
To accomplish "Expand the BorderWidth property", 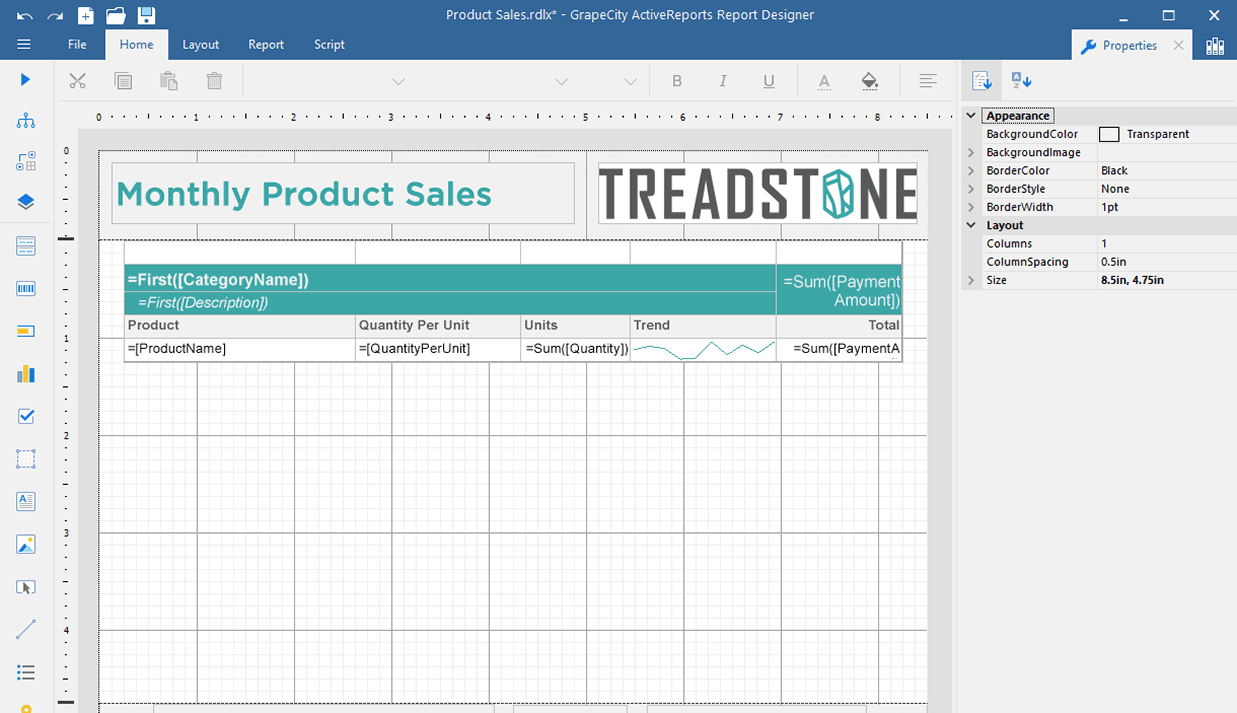I will pyautogui.click(x=971, y=207).
